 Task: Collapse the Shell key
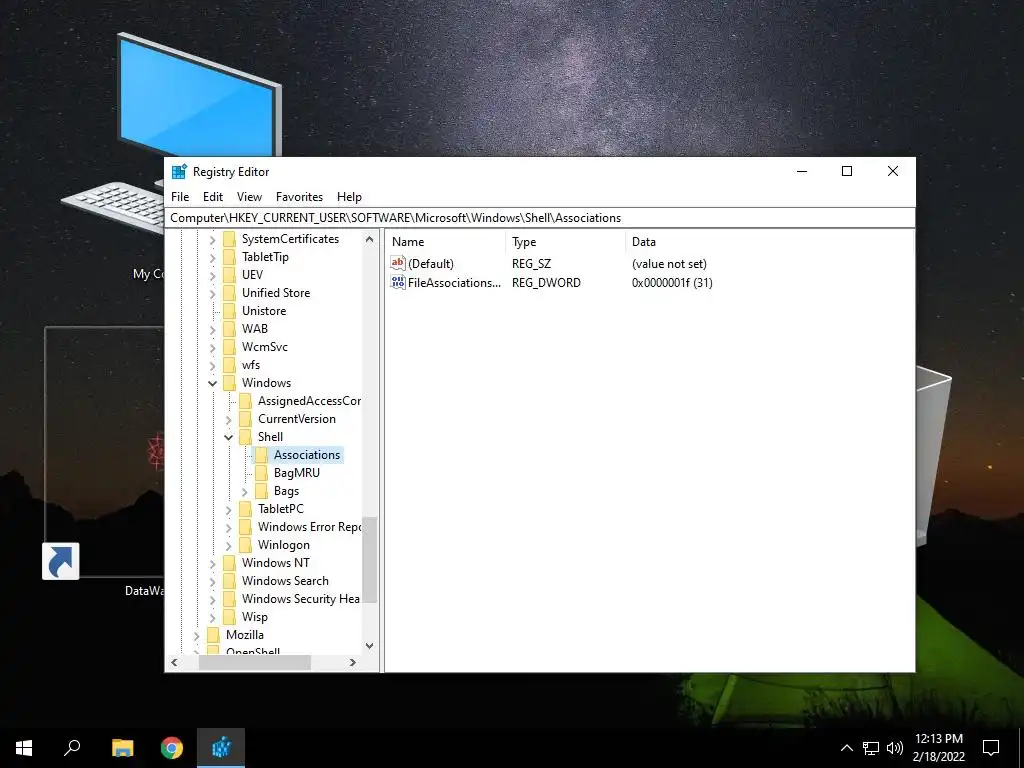coord(229,437)
